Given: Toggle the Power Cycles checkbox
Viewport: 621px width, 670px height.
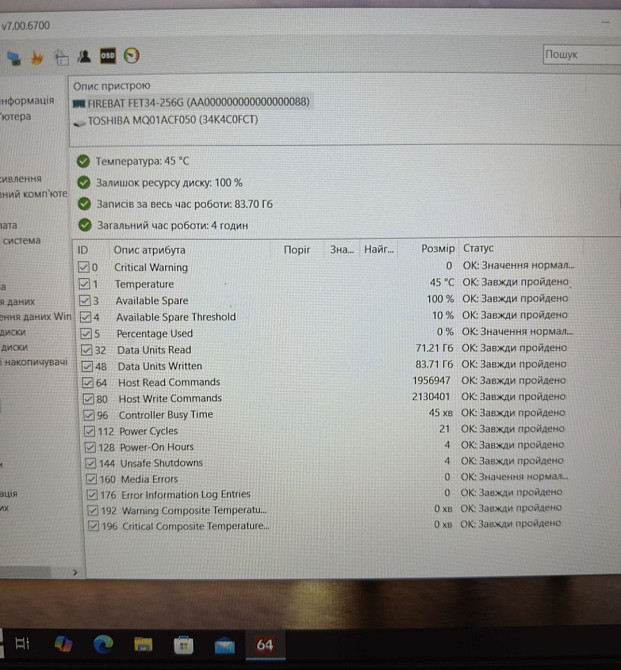Looking at the screenshot, I should [90, 431].
